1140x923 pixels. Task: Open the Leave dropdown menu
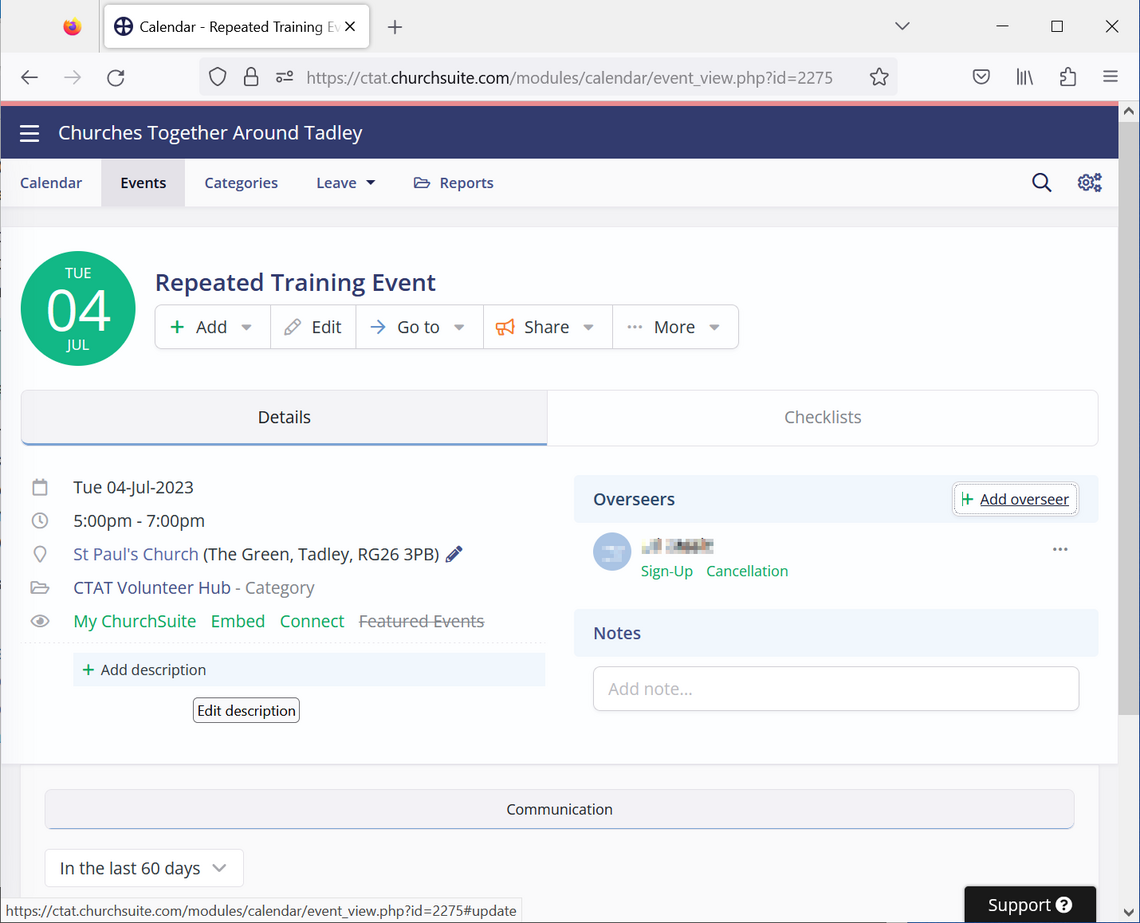(345, 183)
